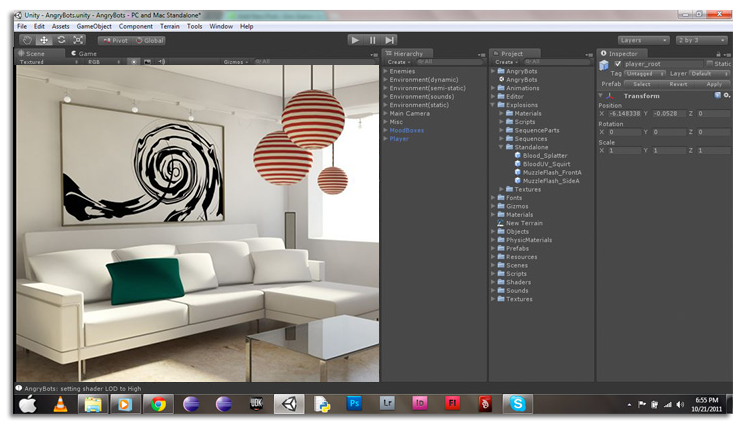The height and width of the screenshot is (427, 749).
Task: Open the 2 by 3 layout dropdown
Action: coord(700,40)
